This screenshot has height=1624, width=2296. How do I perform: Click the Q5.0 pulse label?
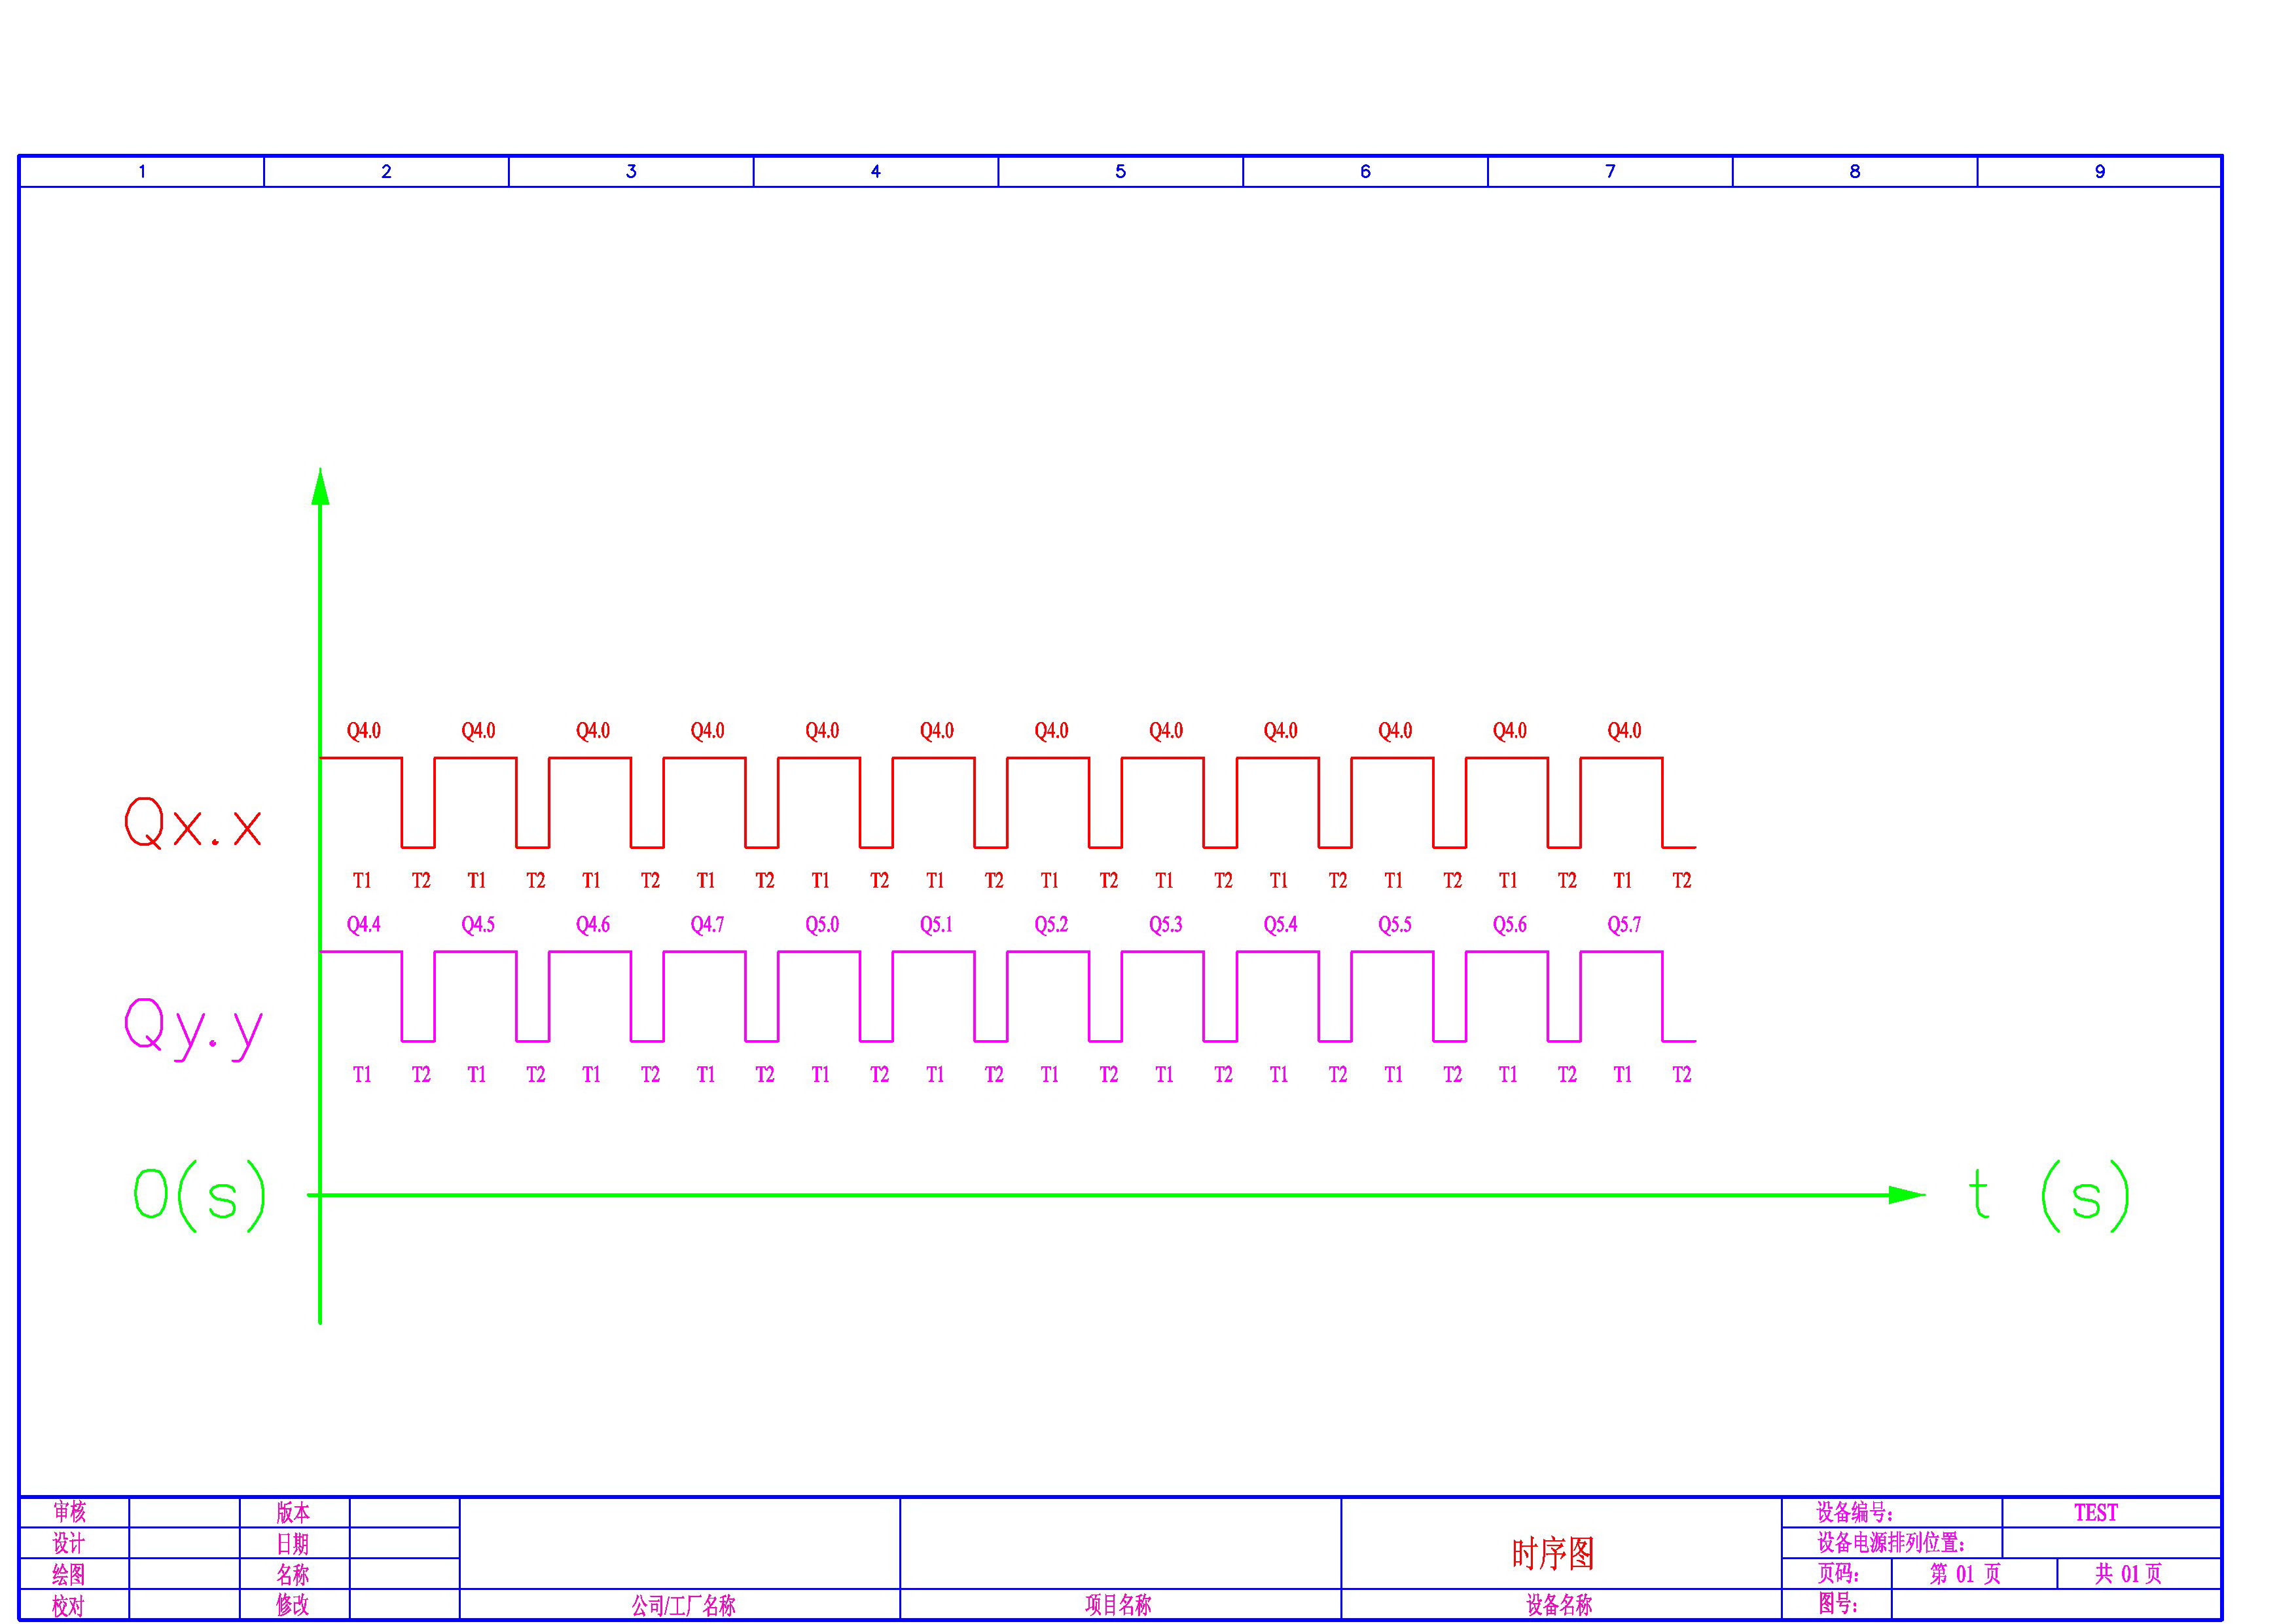822,924
